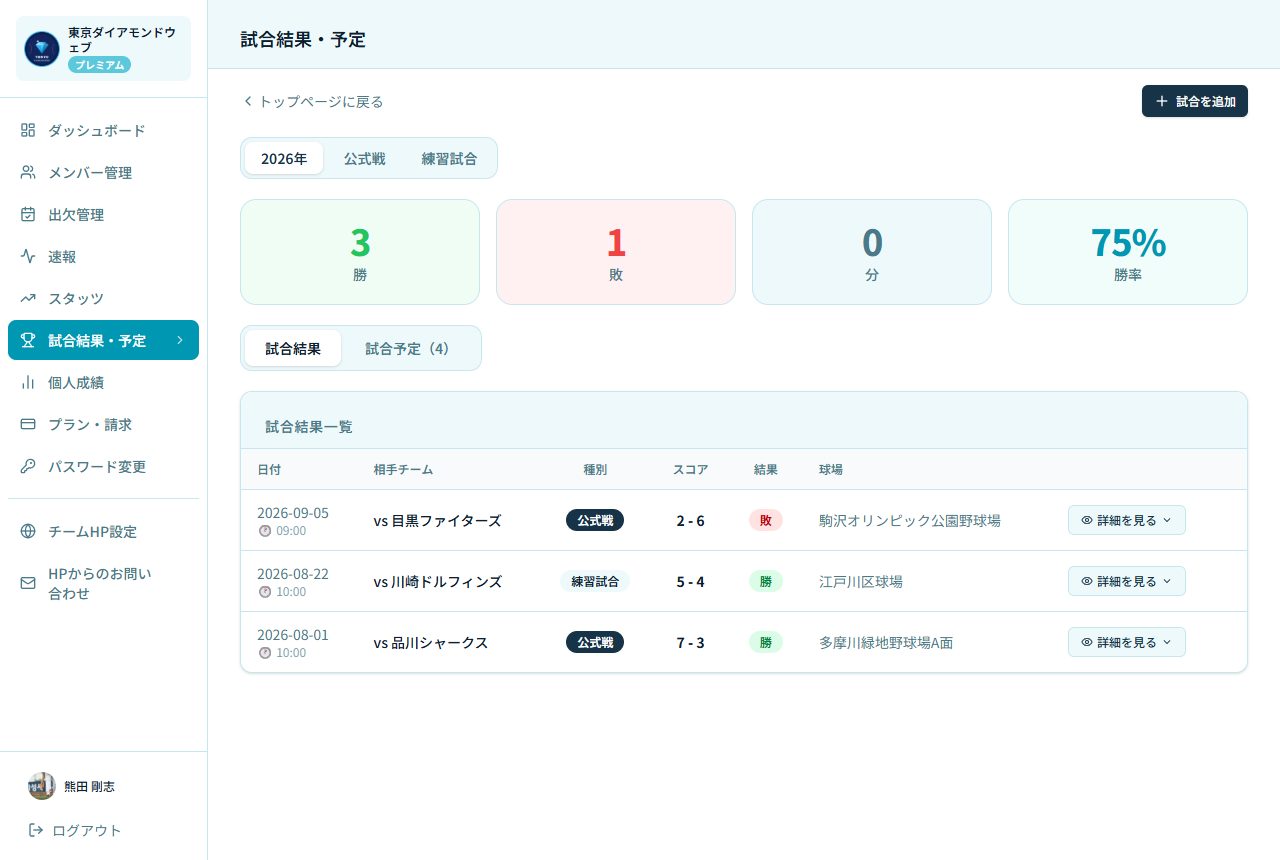Click the 練習試合 badge in the table
The width and height of the screenshot is (1280, 860).
(595, 581)
